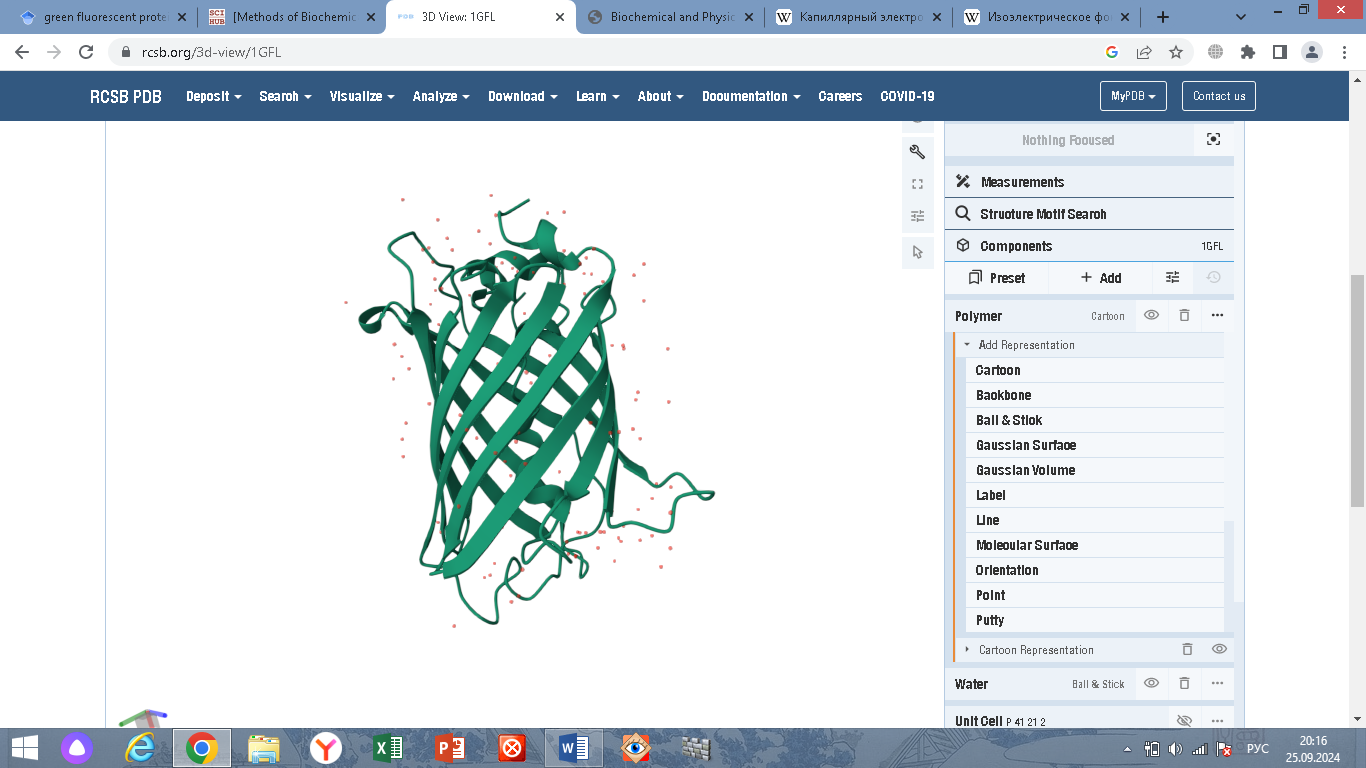
Task: Open a new browser tab
Action: coord(1162,17)
